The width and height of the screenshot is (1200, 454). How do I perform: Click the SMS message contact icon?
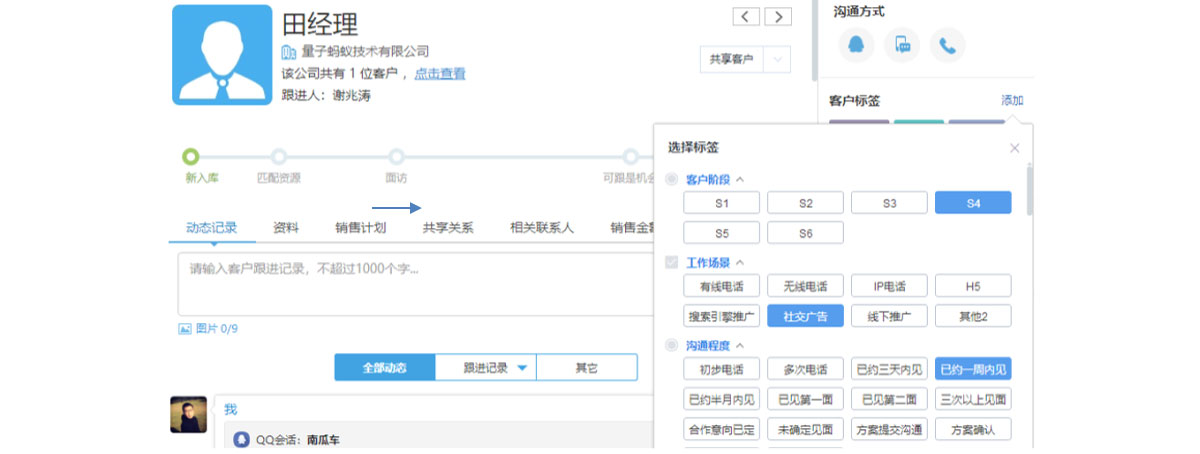902,45
